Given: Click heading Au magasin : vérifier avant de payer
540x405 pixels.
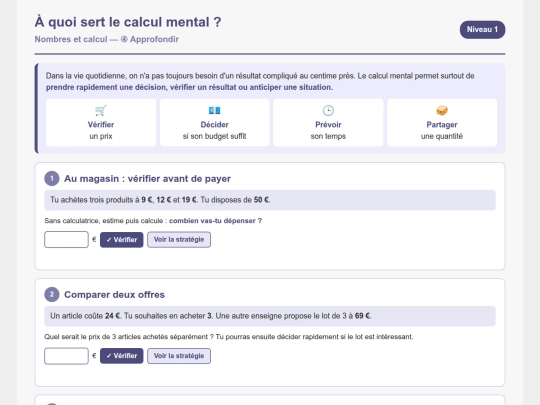Looking at the screenshot, I should click(147, 179).
